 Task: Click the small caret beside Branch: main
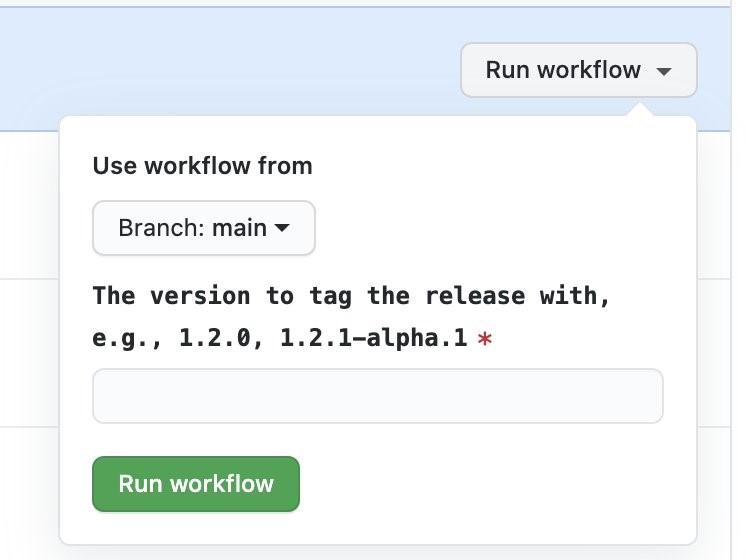coord(282,228)
